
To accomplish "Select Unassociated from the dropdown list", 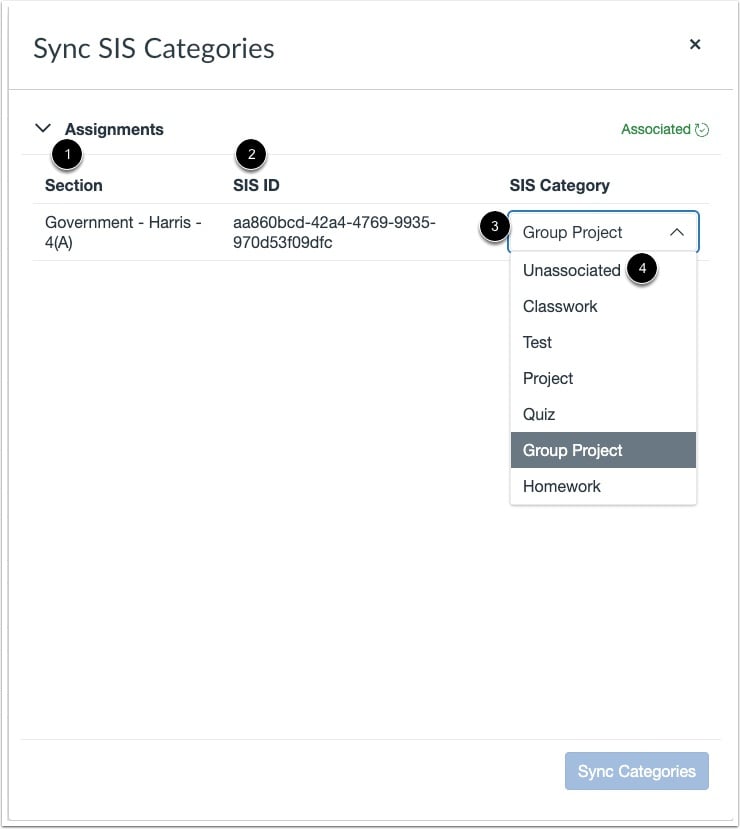I will tap(572, 270).
